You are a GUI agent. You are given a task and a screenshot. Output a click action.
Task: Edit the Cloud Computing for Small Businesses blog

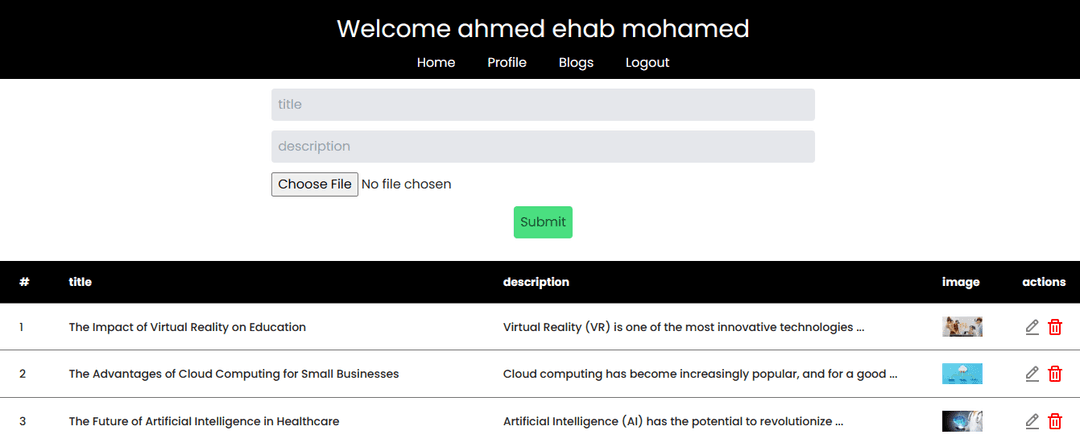[x=1032, y=374]
